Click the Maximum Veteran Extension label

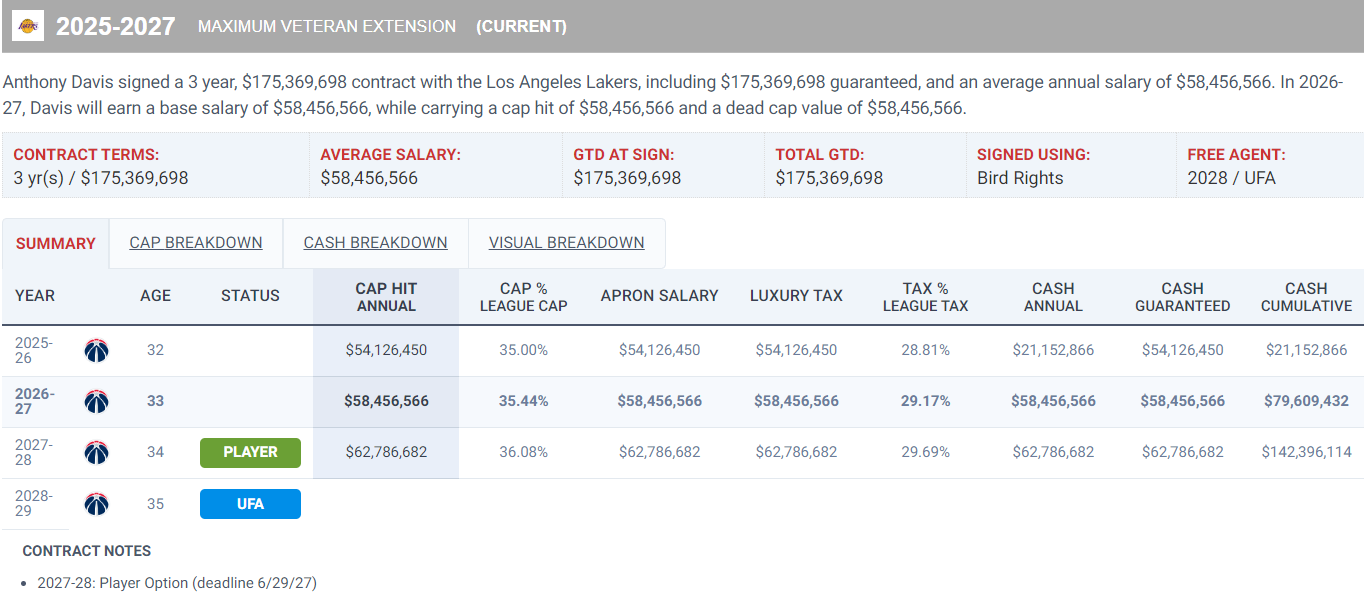[x=327, y=27]
